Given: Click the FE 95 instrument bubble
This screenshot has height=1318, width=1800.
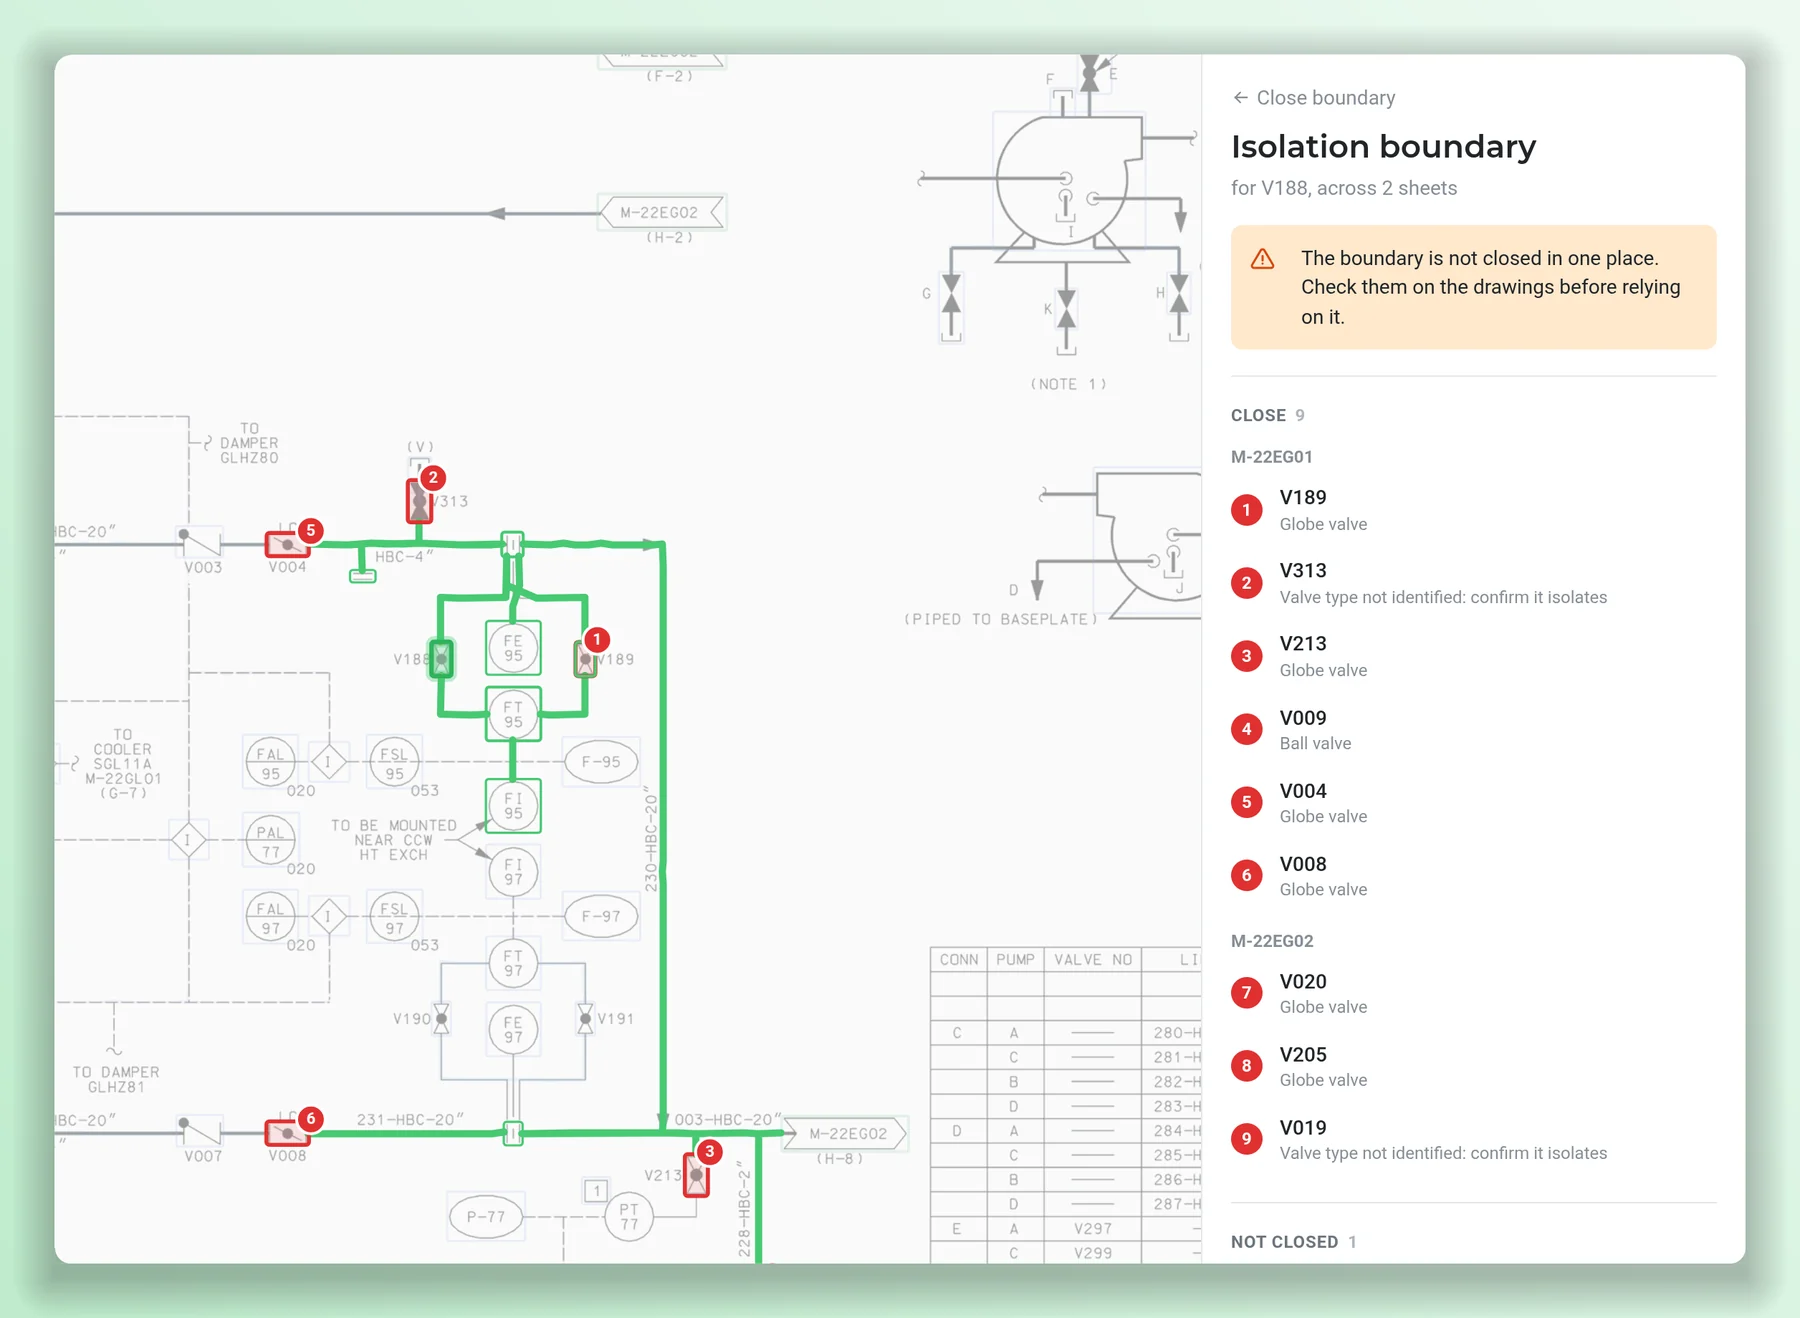Looking at the screenshot, I should tap(513, 648).
